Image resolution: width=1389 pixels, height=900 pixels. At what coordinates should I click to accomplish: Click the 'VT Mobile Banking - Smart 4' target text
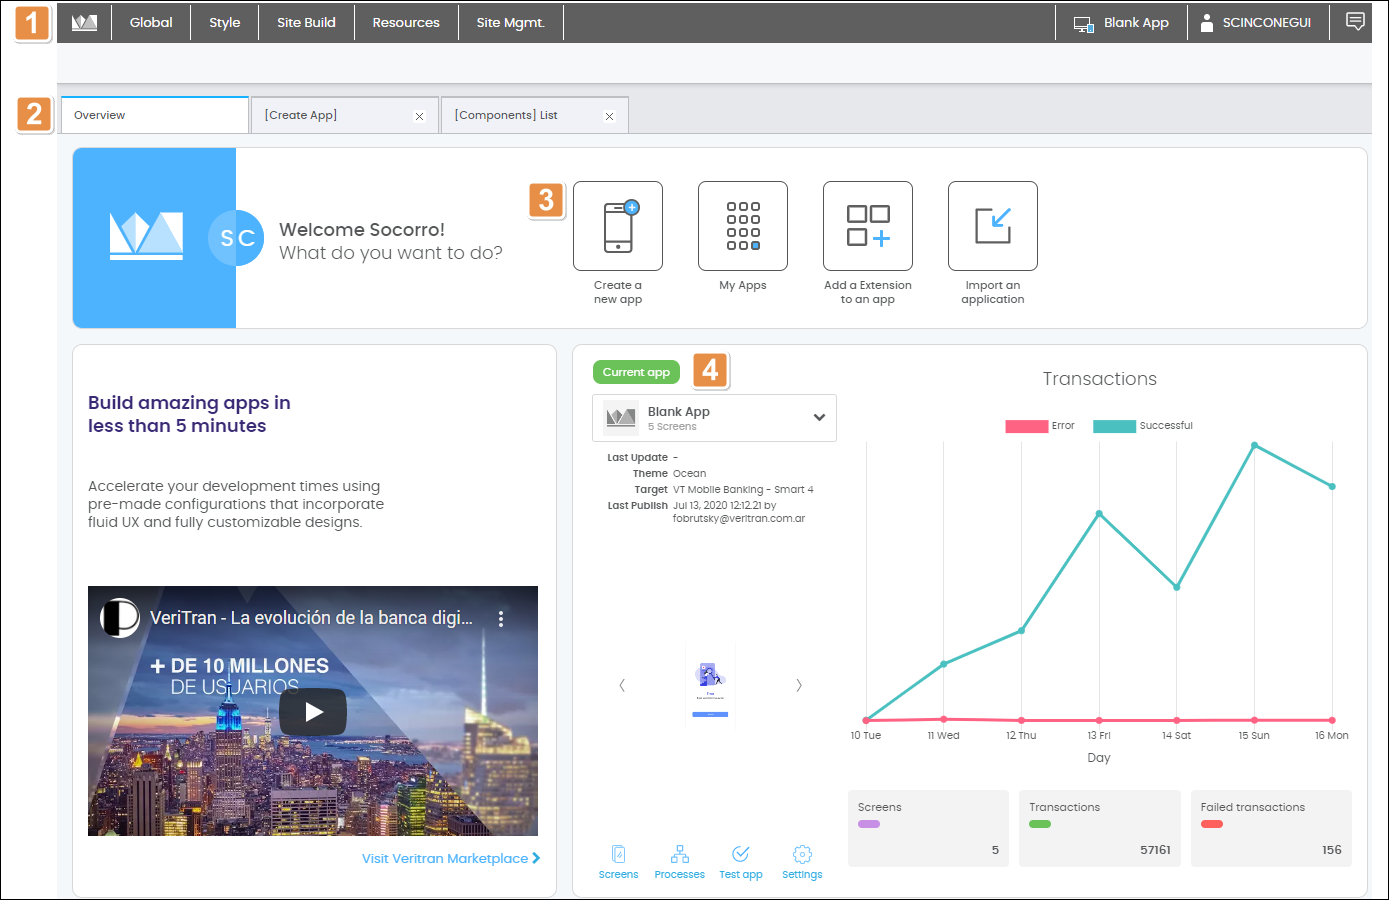pos(743,490)
